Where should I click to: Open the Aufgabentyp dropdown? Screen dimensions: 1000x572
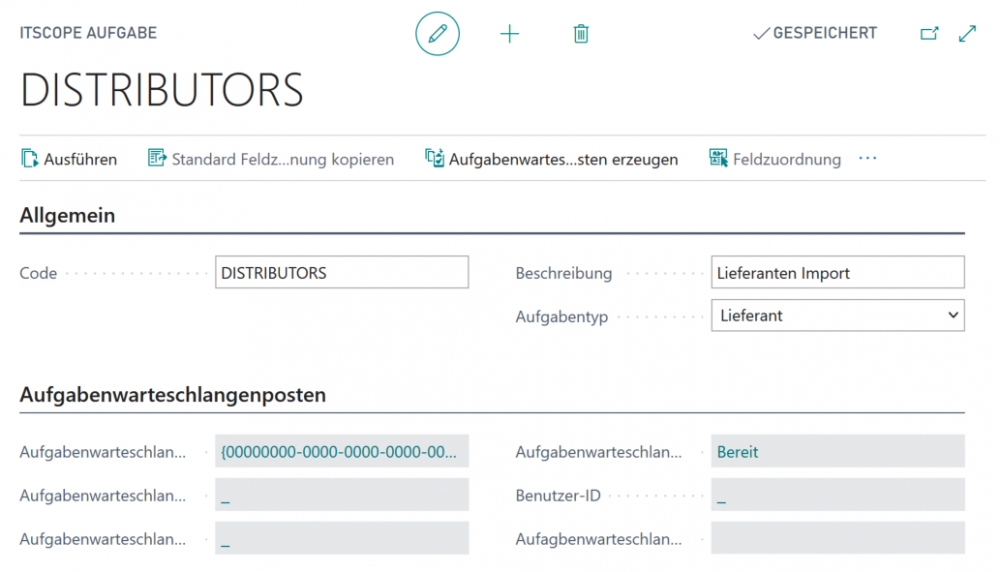pyautogui.click(x=837, y=315)
